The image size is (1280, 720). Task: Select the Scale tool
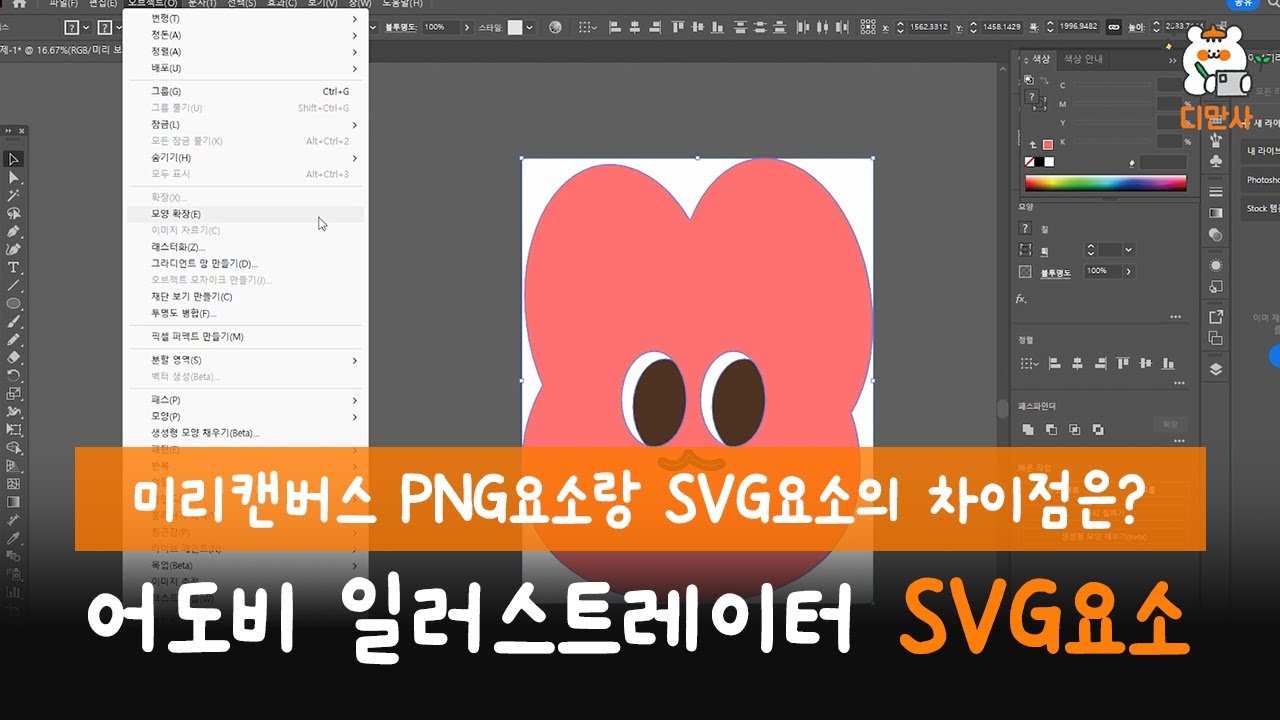(14, 393)
